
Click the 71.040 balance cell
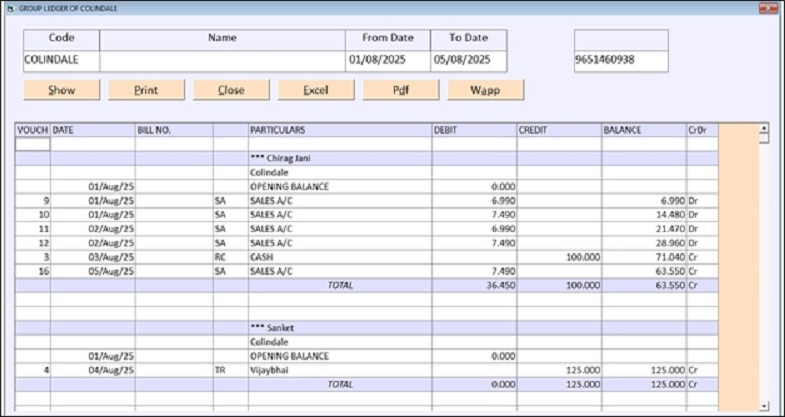(x=644, y=258)
